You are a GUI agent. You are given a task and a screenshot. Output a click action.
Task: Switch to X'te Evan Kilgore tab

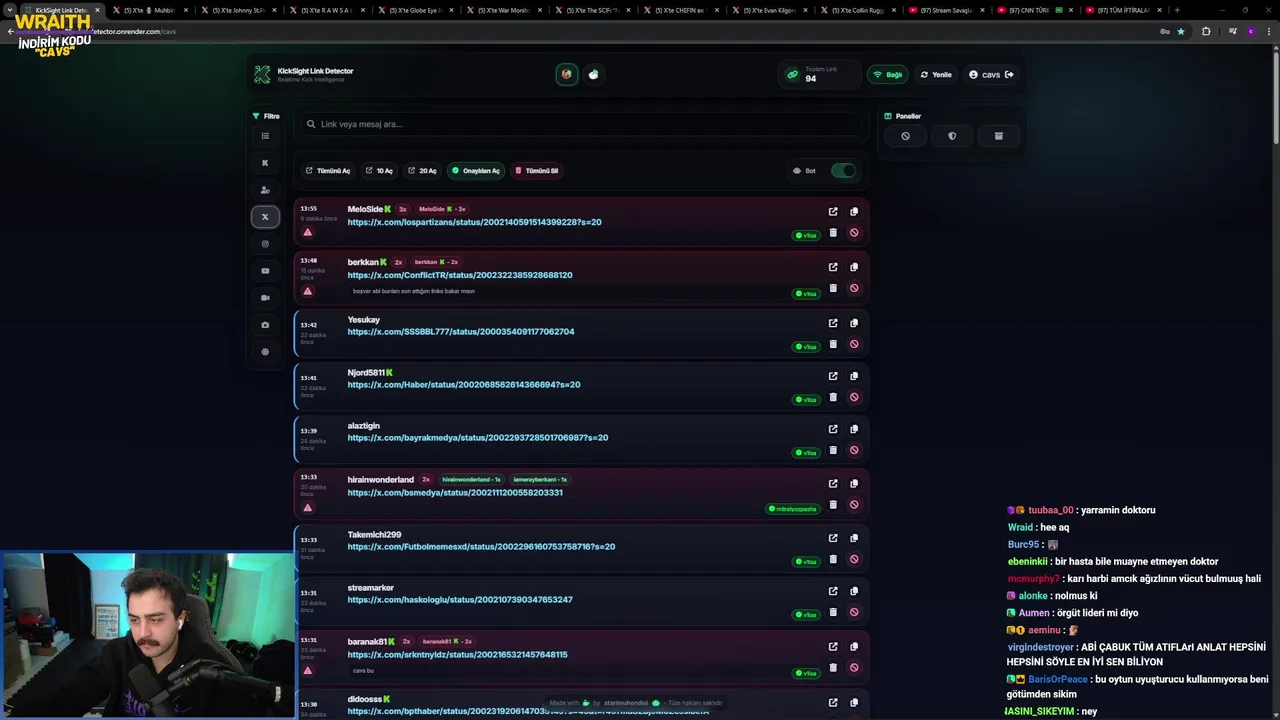(770, 10)
